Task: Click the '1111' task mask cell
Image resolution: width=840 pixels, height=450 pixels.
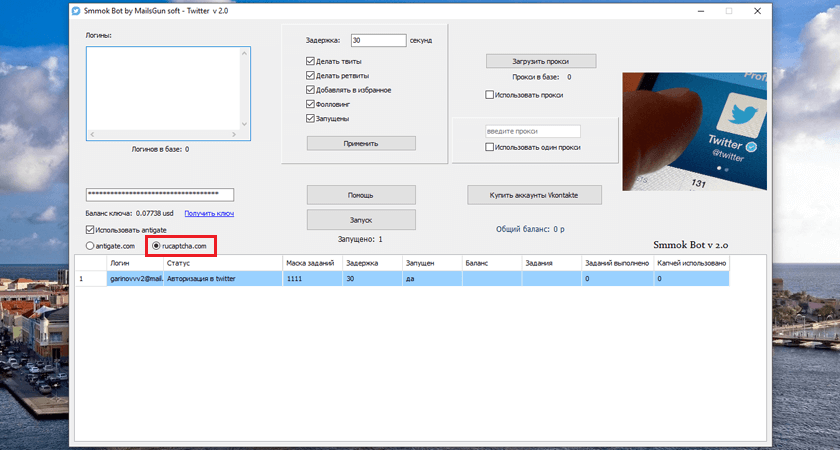Action: click(x=312, y=279)
